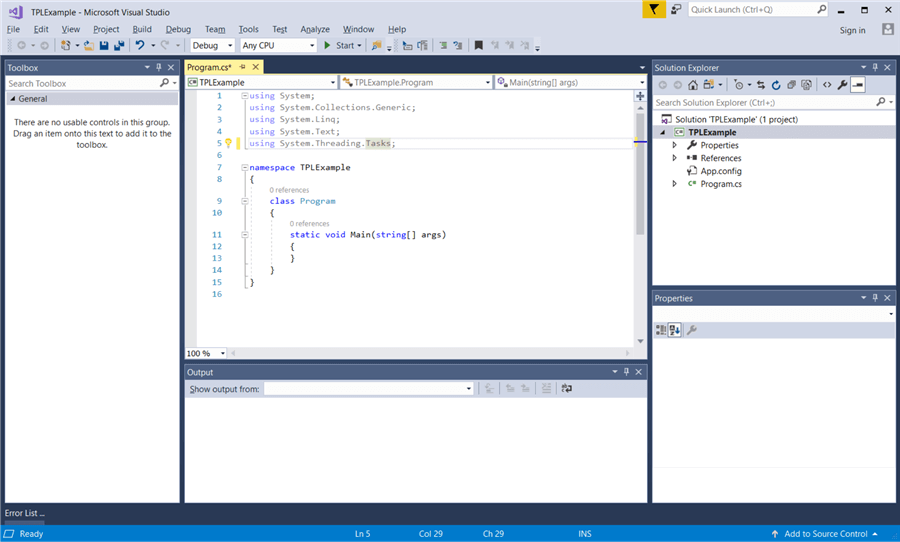
Task: Click the bookmark icon in the toolbar
Action: (x=479, y=45)
